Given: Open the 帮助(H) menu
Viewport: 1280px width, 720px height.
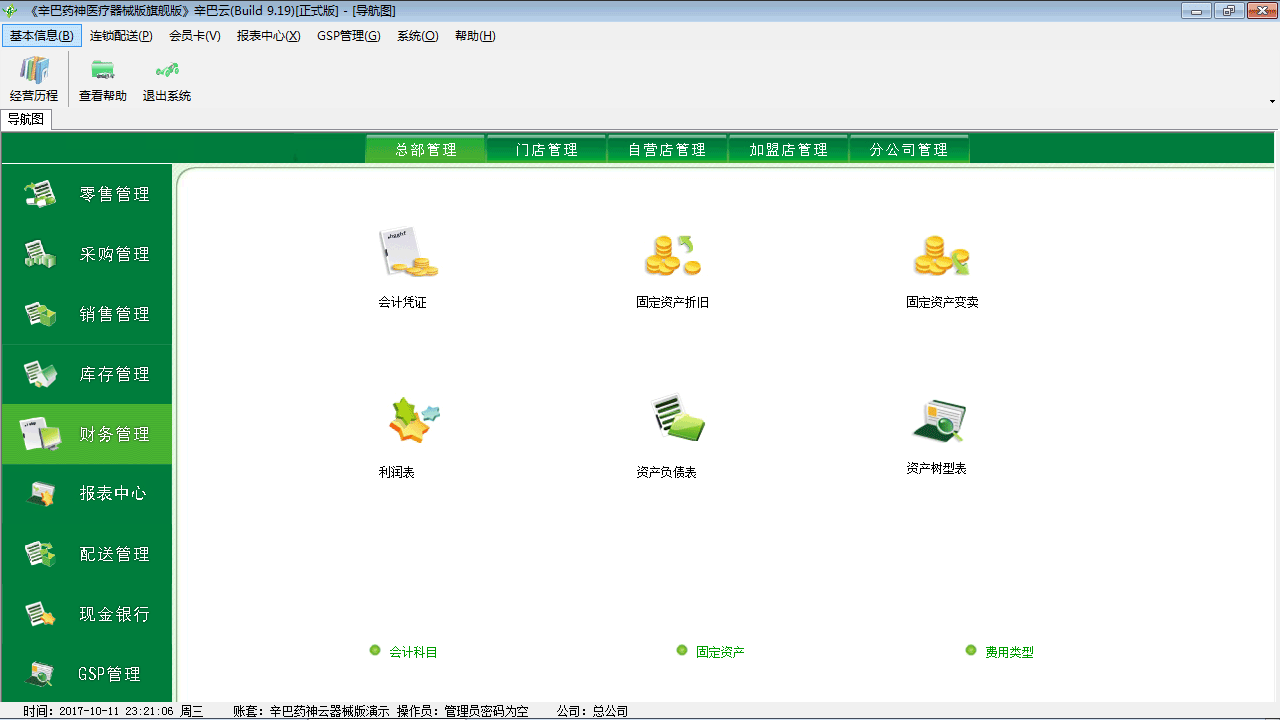Looking at the screenshot, I should 475,36.
